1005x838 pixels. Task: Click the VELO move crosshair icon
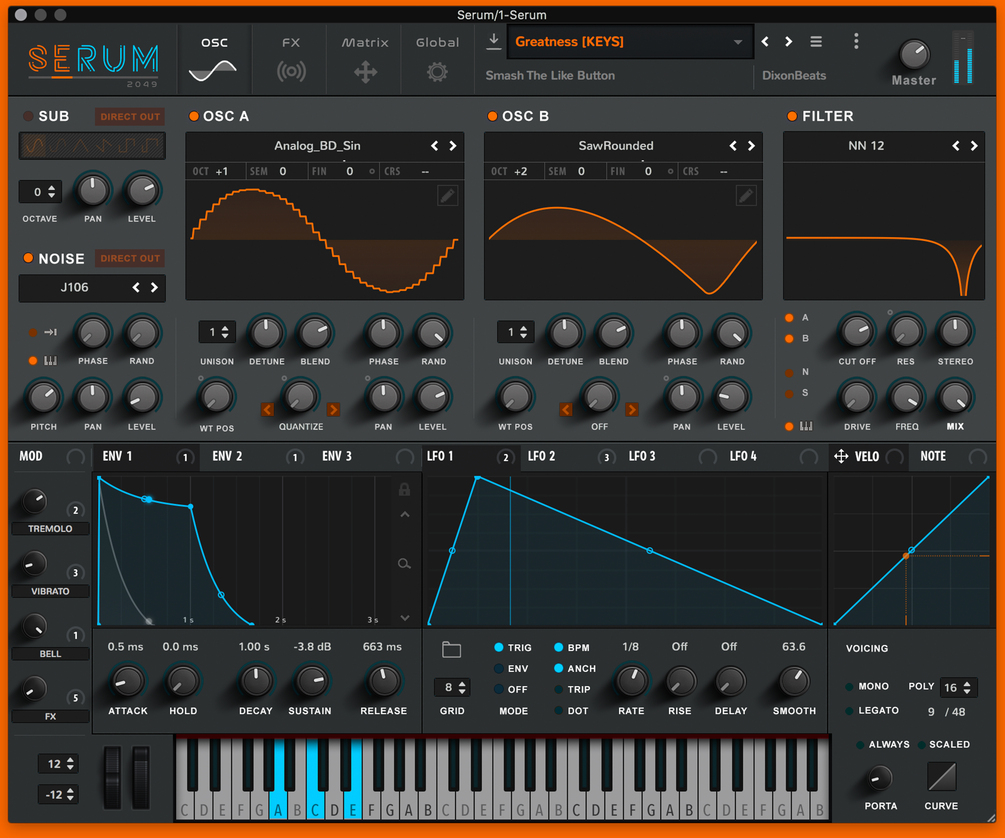841,457
